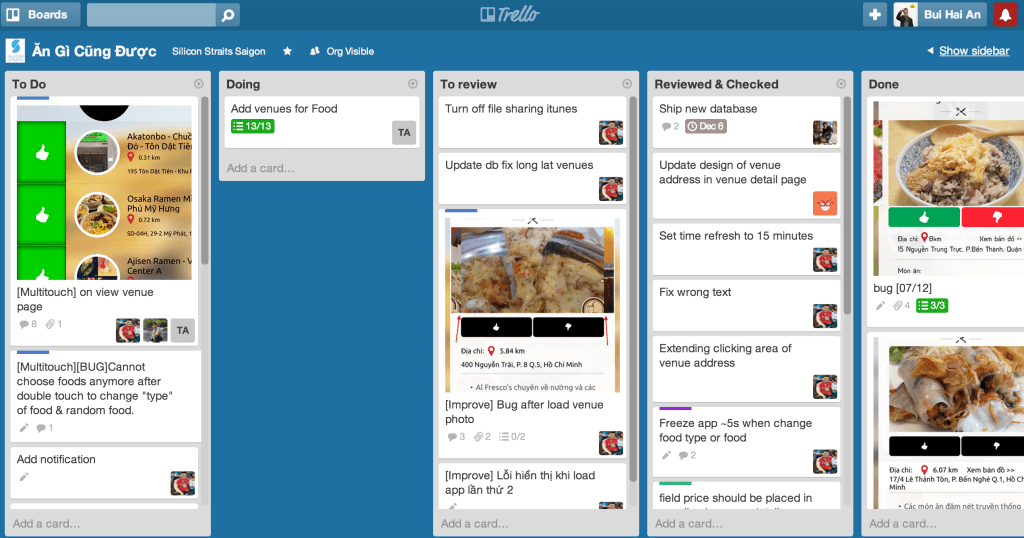
Task: Open the Fix wrong text card
Action: (x=695, y=292)
